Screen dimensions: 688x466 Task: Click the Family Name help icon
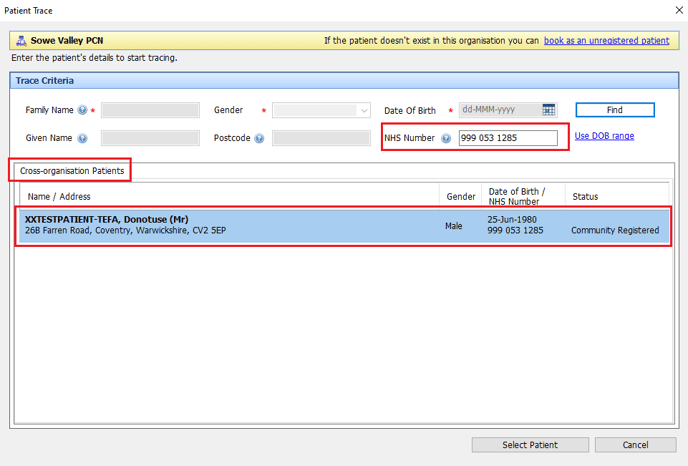[x=82, y=111]
